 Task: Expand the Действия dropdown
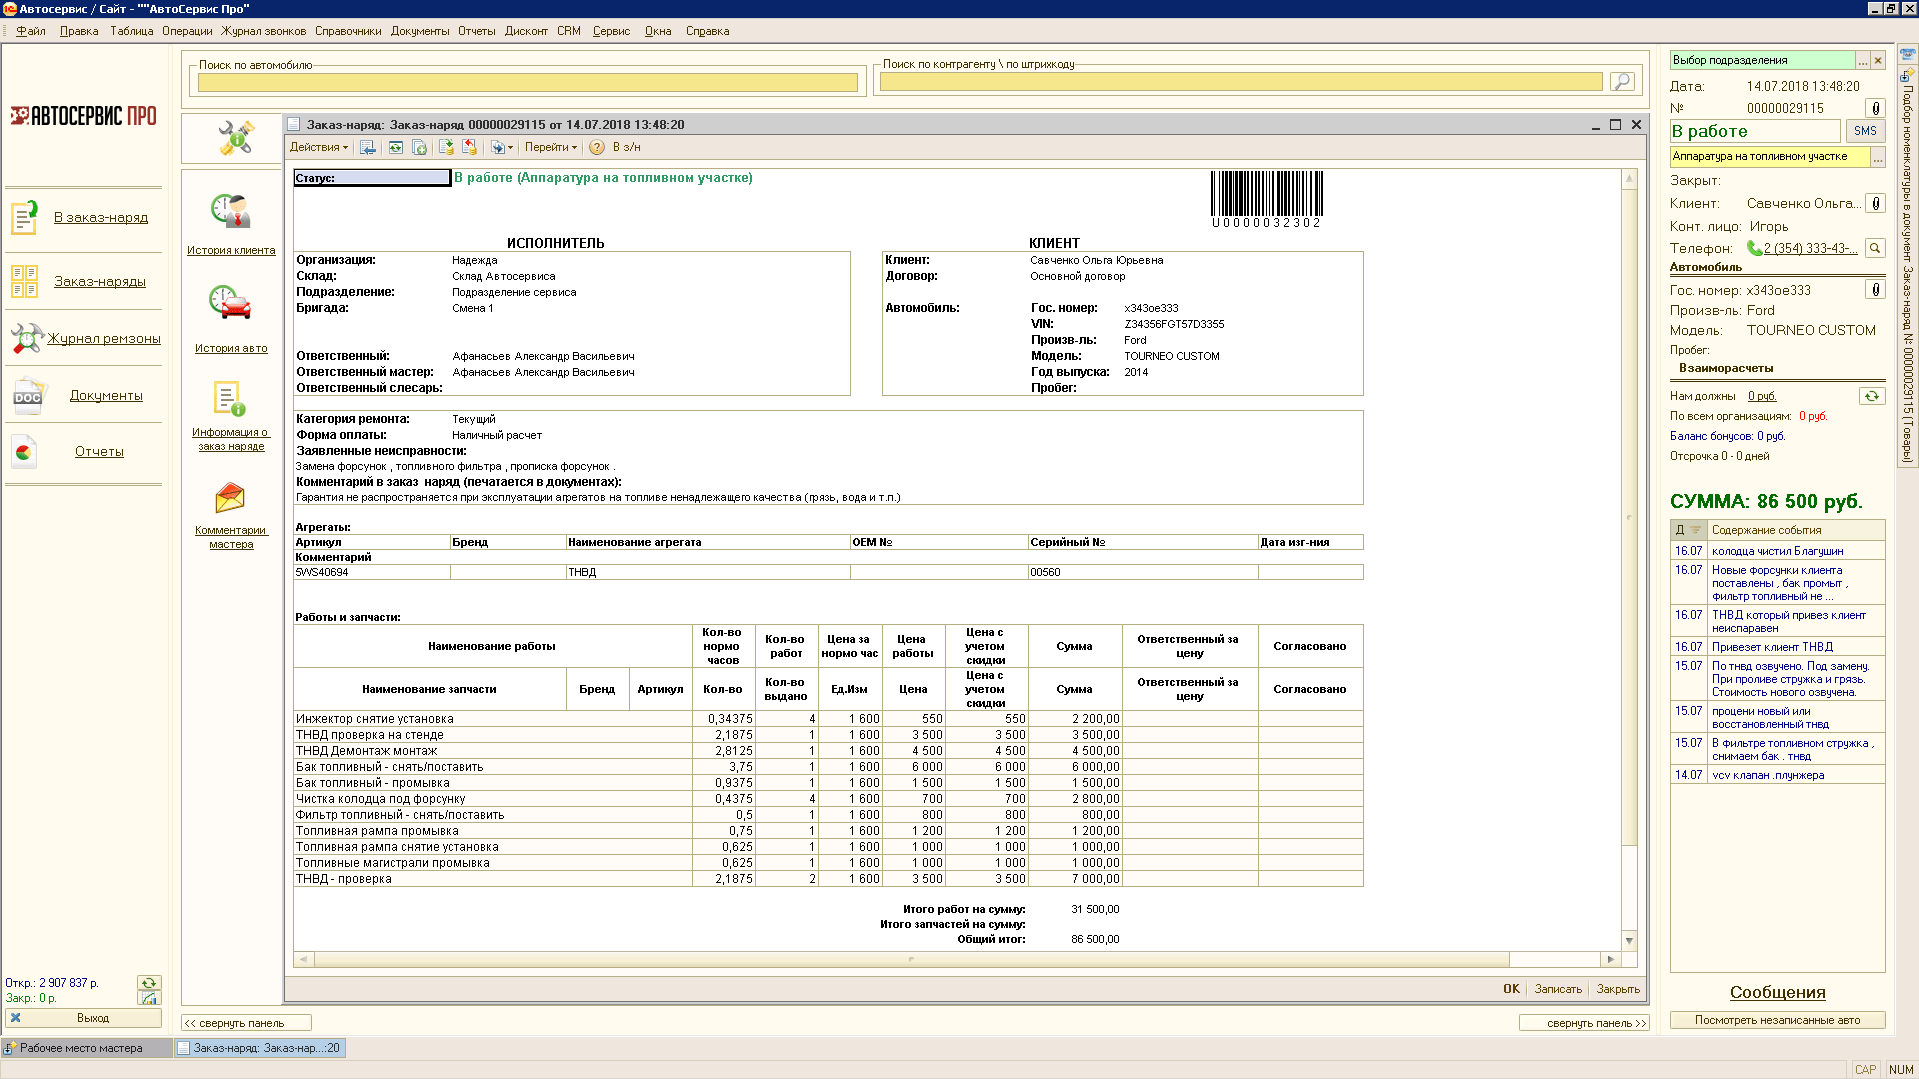(318, 148)
